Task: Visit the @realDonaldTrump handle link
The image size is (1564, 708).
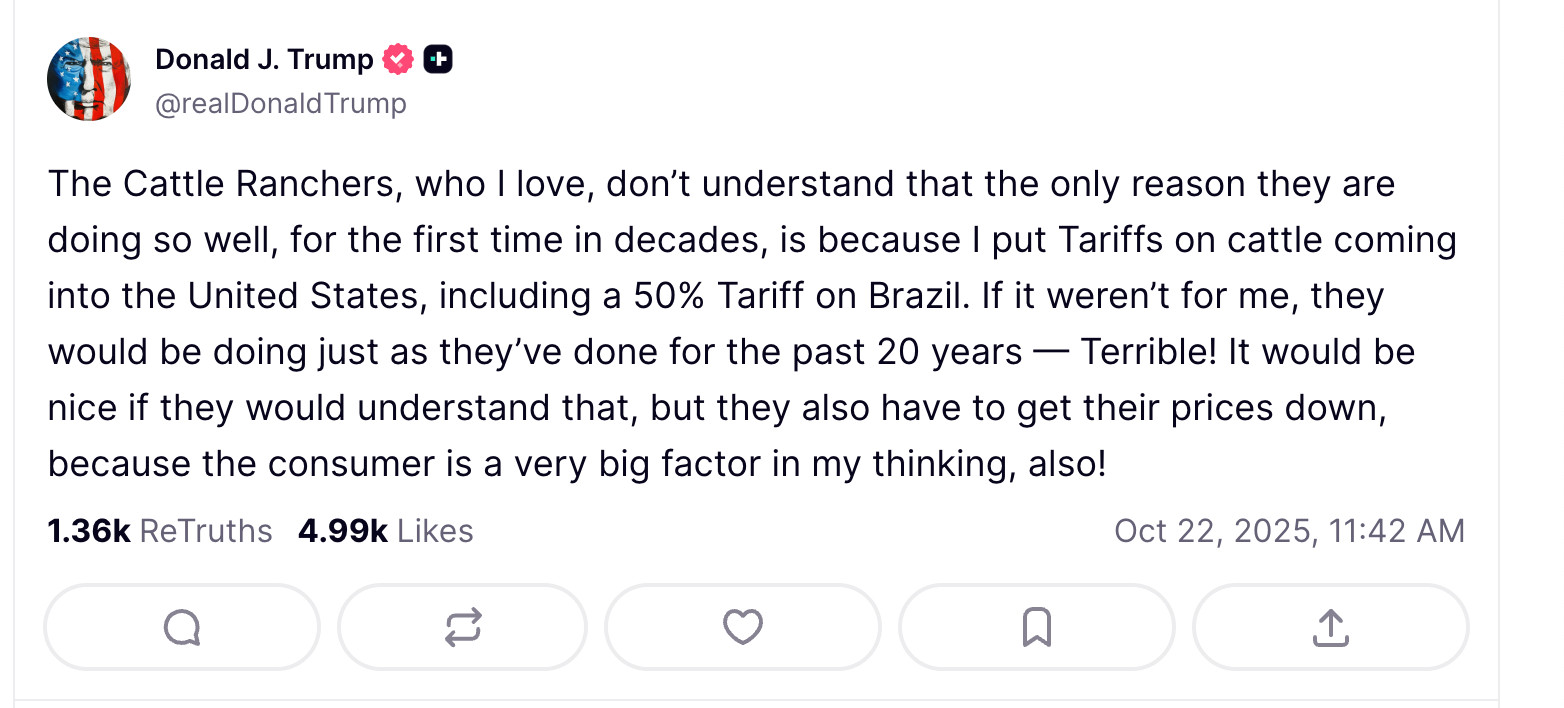Action: (x=281, y=103)
